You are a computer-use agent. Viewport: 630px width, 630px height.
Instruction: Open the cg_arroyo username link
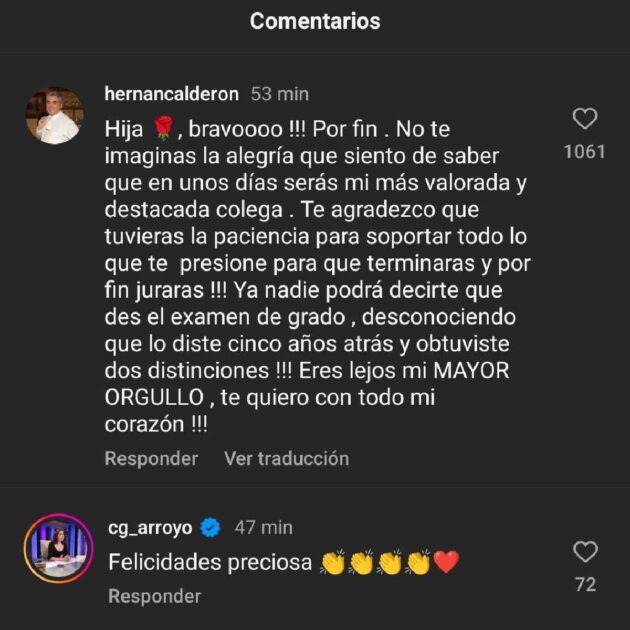[x=150, y=526]
